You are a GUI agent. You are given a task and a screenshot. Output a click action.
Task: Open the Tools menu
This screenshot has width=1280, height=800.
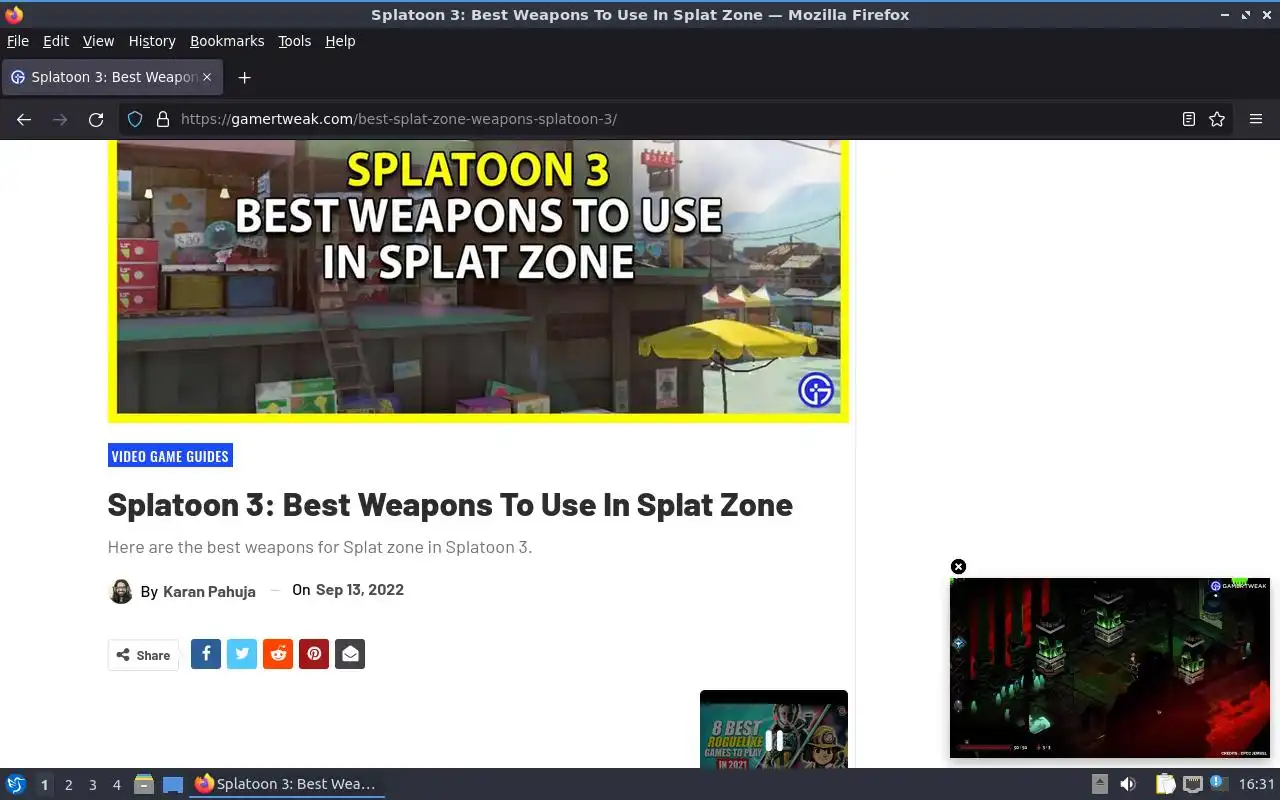[x=295, y=41]
